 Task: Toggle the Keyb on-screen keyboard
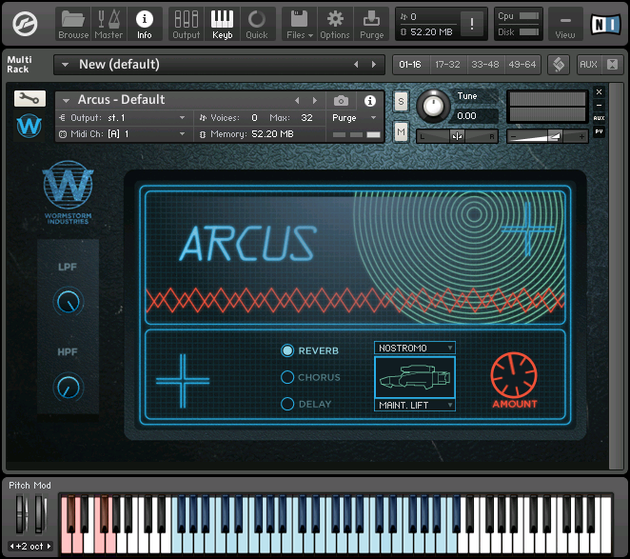[x=222, y=24]
